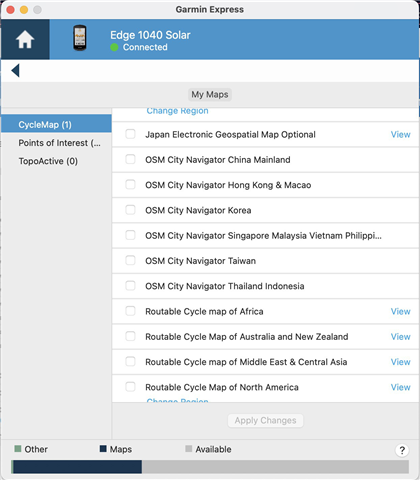This screenshot has width=420, height=480.
Task: Click the Change Region link above the Japan map row
Action: [177, 111]
